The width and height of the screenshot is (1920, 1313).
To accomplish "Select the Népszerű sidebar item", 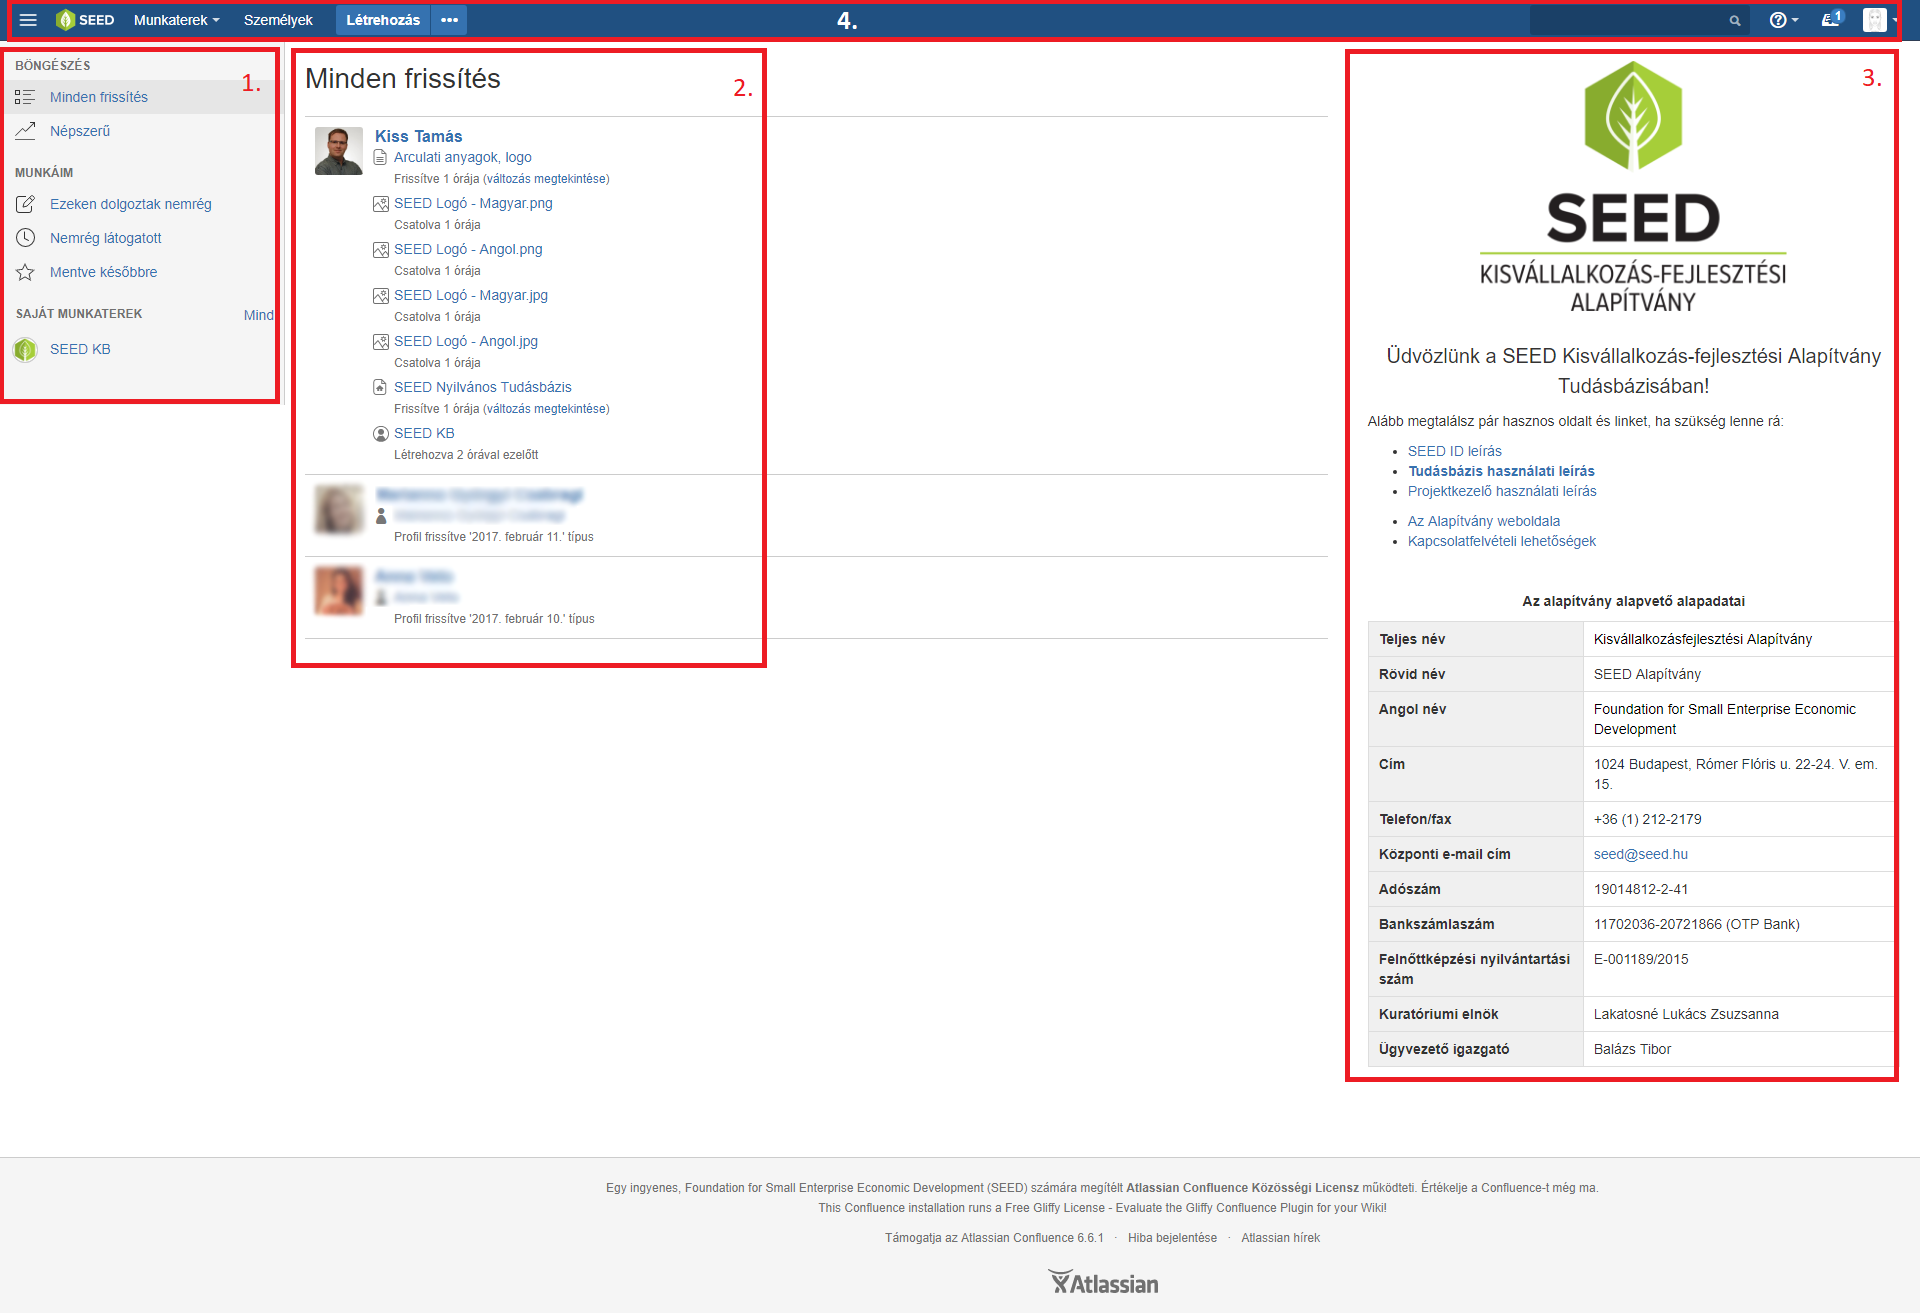I will pos(80,131).
